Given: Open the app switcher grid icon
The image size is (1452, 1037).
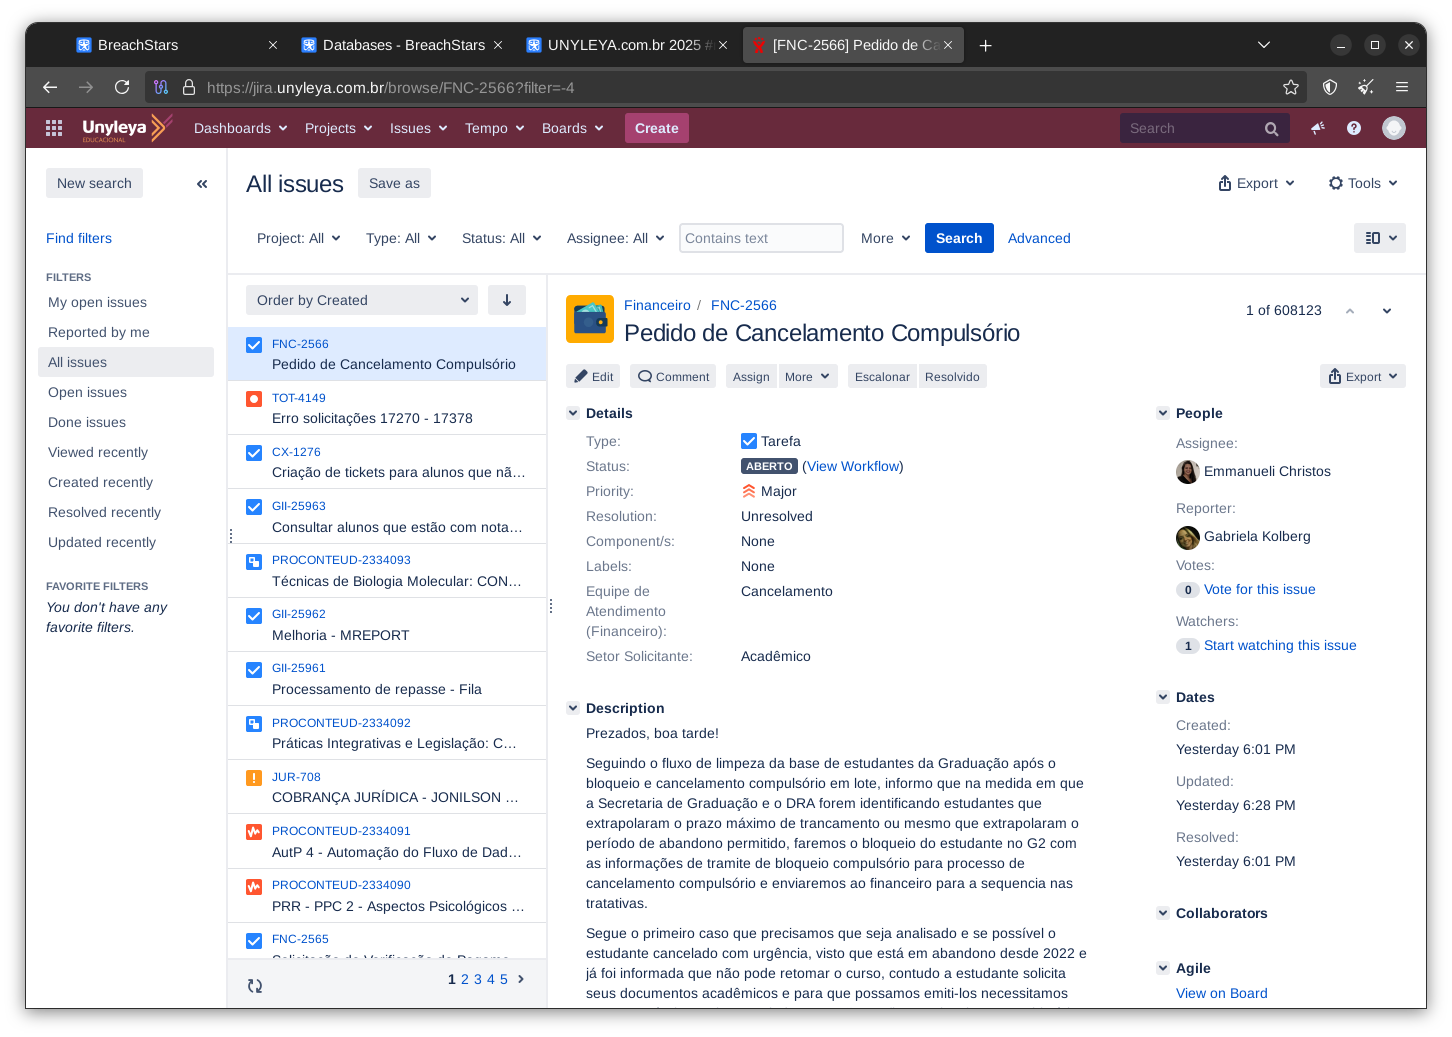Looking at the screenshot, I should [54, 128].
